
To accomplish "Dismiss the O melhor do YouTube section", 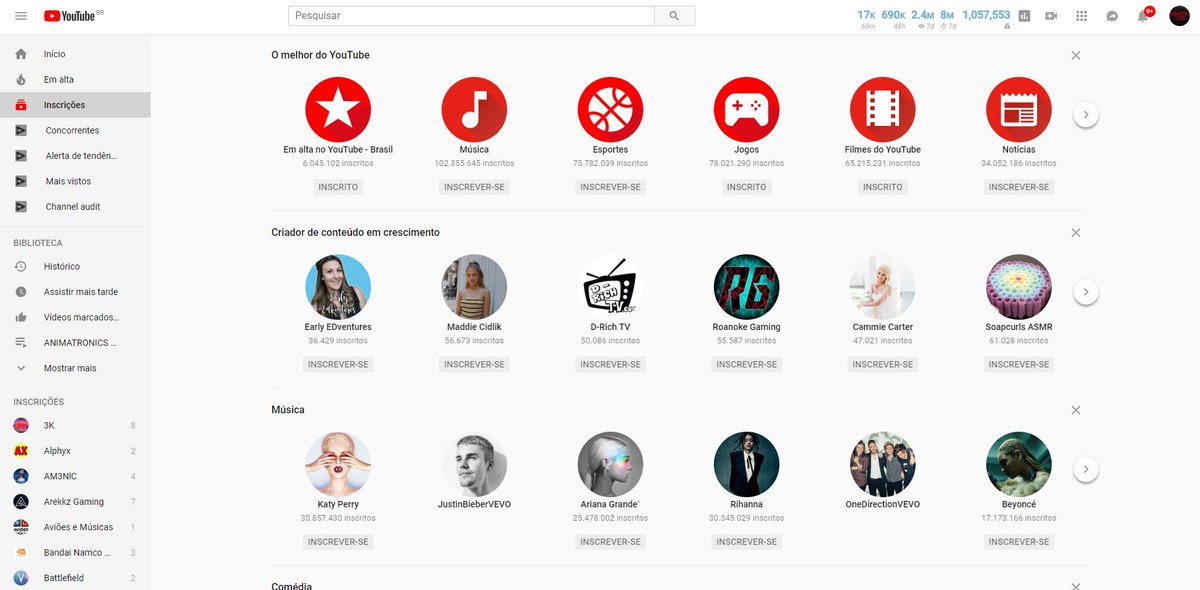I will tap(1076, 55).
